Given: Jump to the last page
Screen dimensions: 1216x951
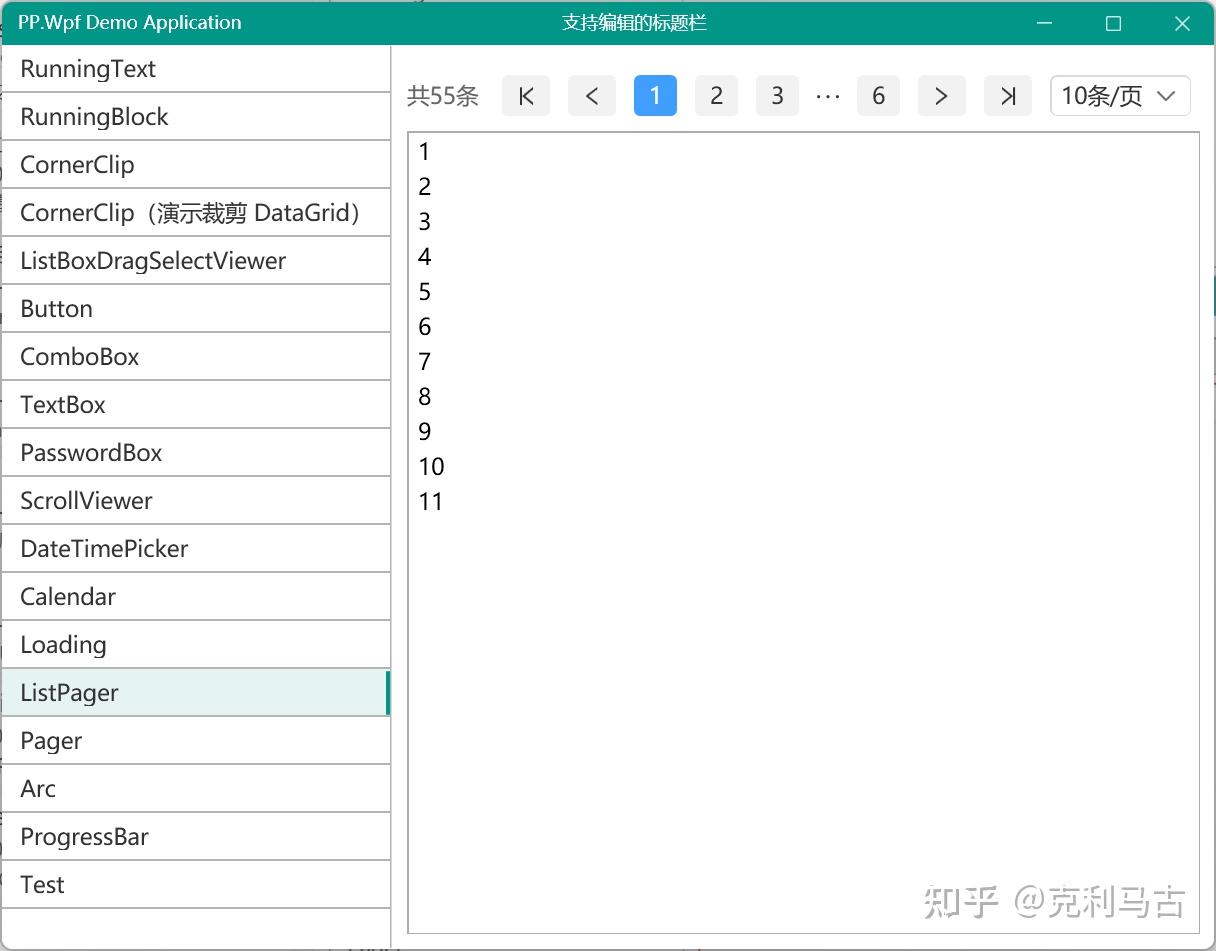Looking at the screenshot, I should coord(1008,96).
